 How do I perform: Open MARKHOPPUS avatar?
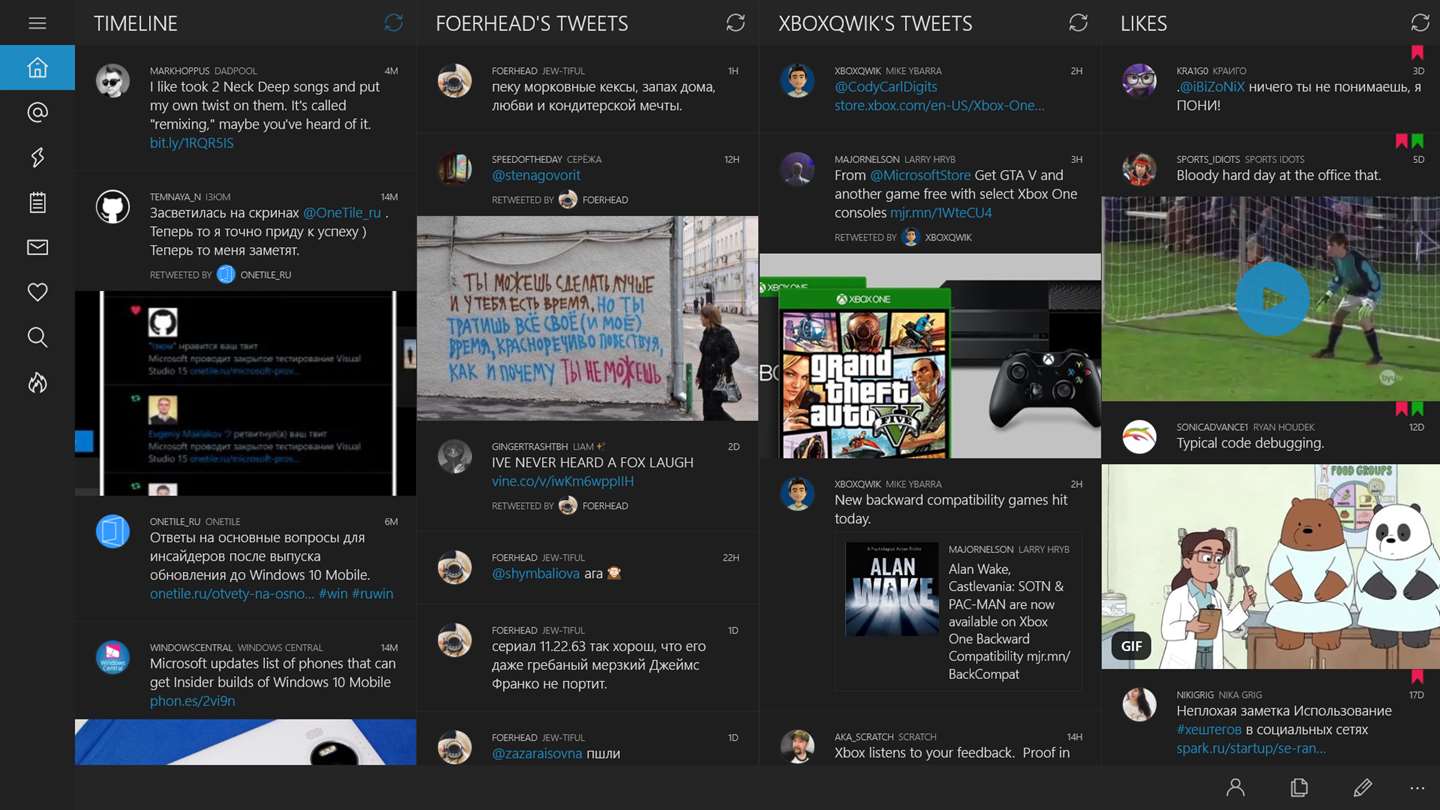(x=112, y=80)
